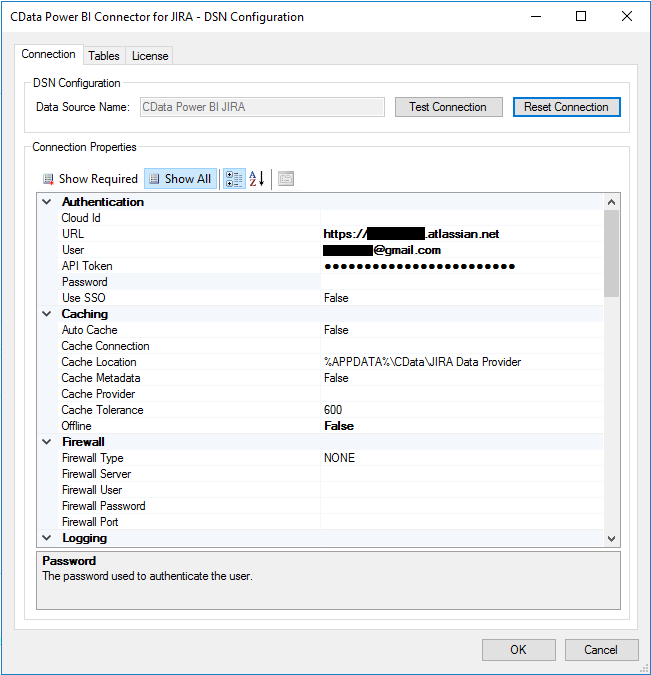Collapse the Authentication section
651x675 pixels.
tap(47, 202)
